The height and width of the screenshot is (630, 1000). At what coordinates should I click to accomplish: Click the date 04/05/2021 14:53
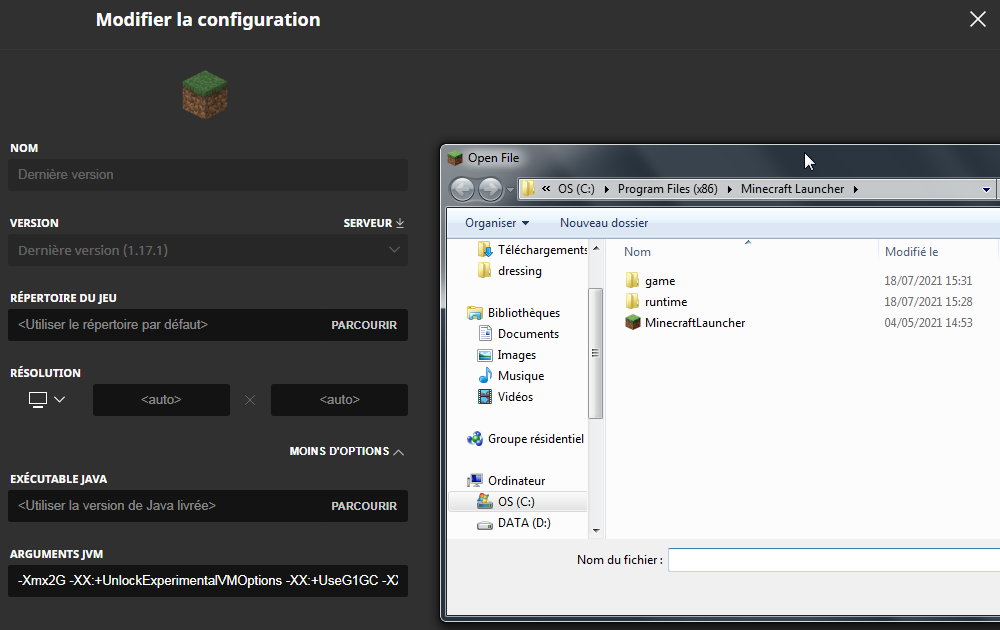tap(928, 323)
